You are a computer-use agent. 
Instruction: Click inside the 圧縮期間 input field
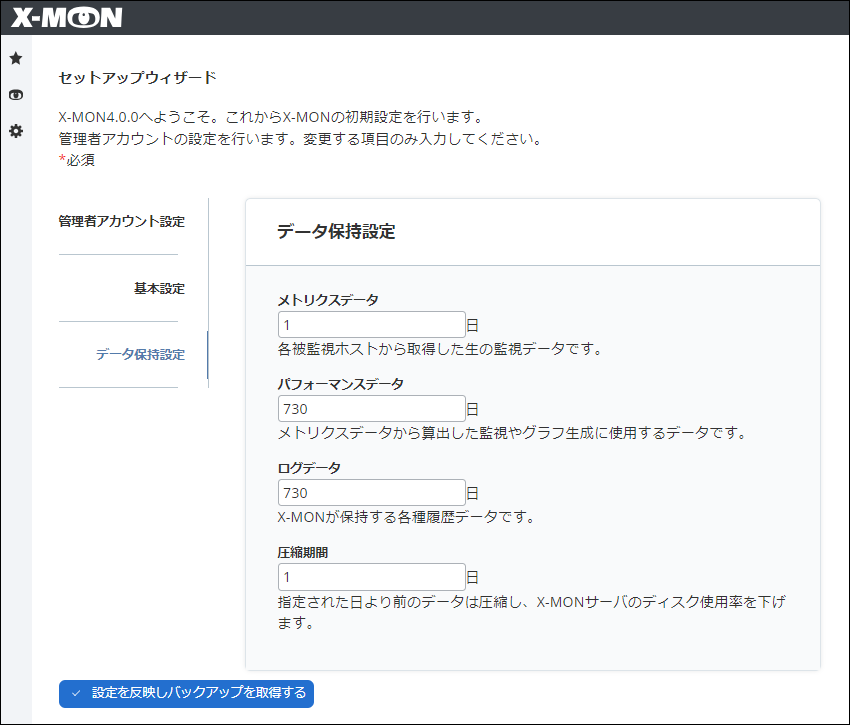(x=371, y=576)
